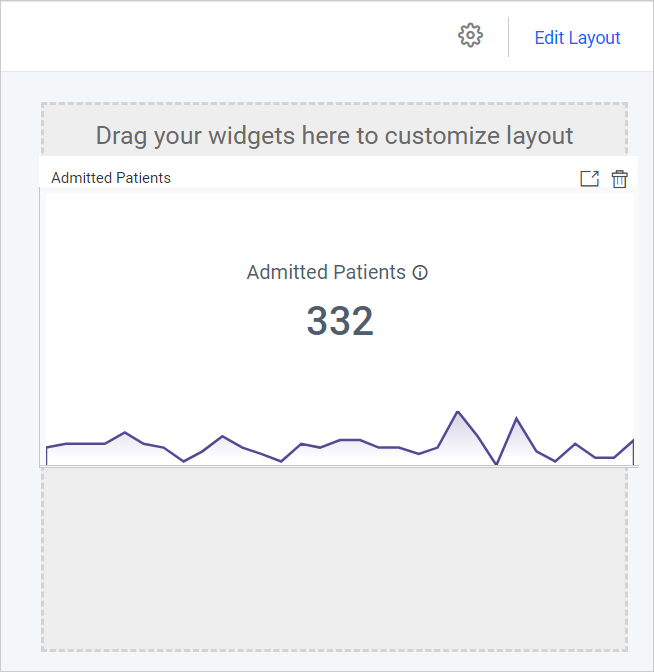
Task: Select the Admitted Patients widget header title
Action: tap(111, 178)
